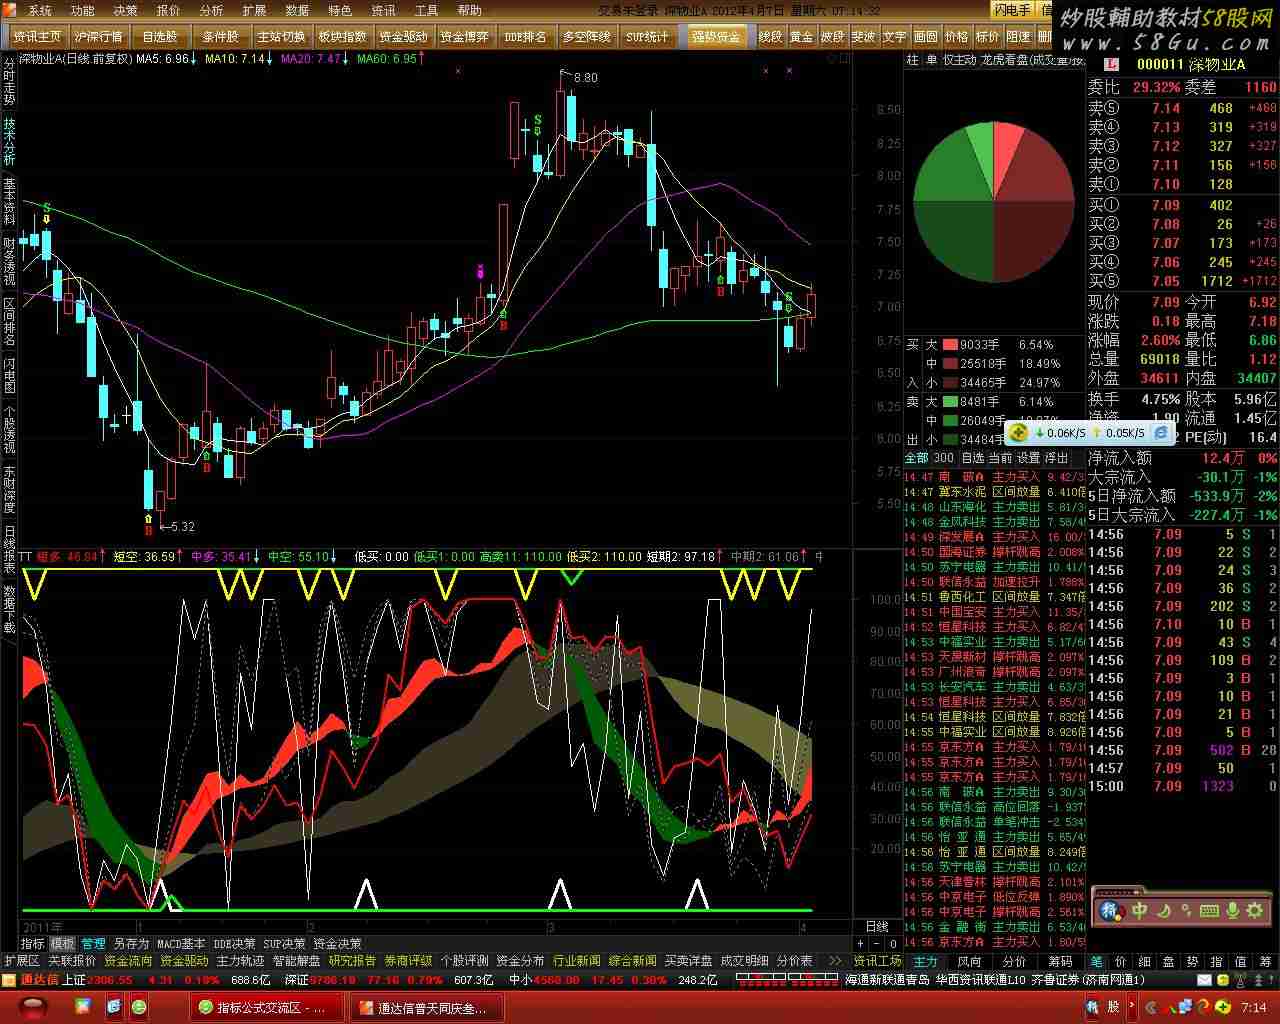Image resolution: width=1280 pixels, height=1024 pixels.
Task: Open the 系统 menu
Action: pos(39,11)
